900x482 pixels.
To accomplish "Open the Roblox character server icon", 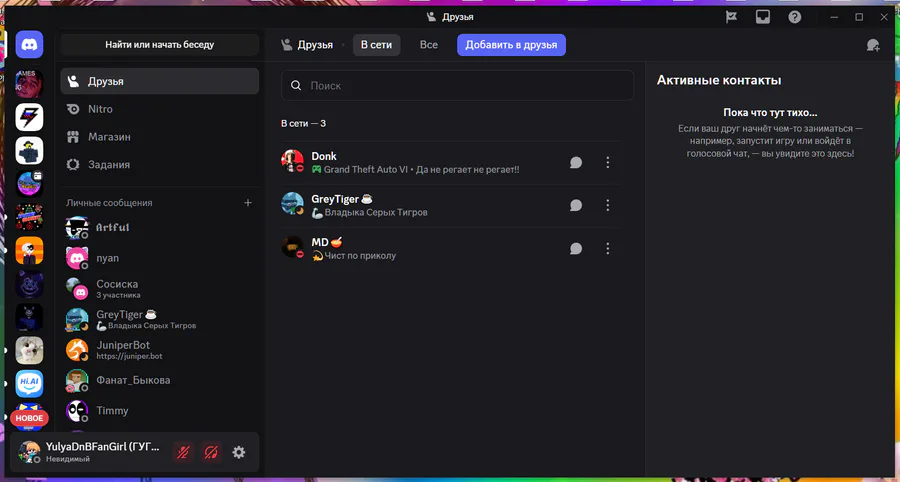I will (29, 150).
